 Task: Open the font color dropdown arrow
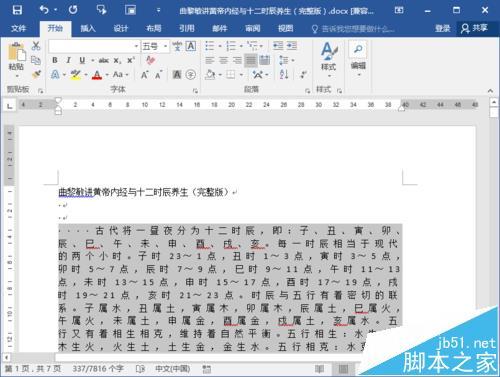(x=107, y=75)
